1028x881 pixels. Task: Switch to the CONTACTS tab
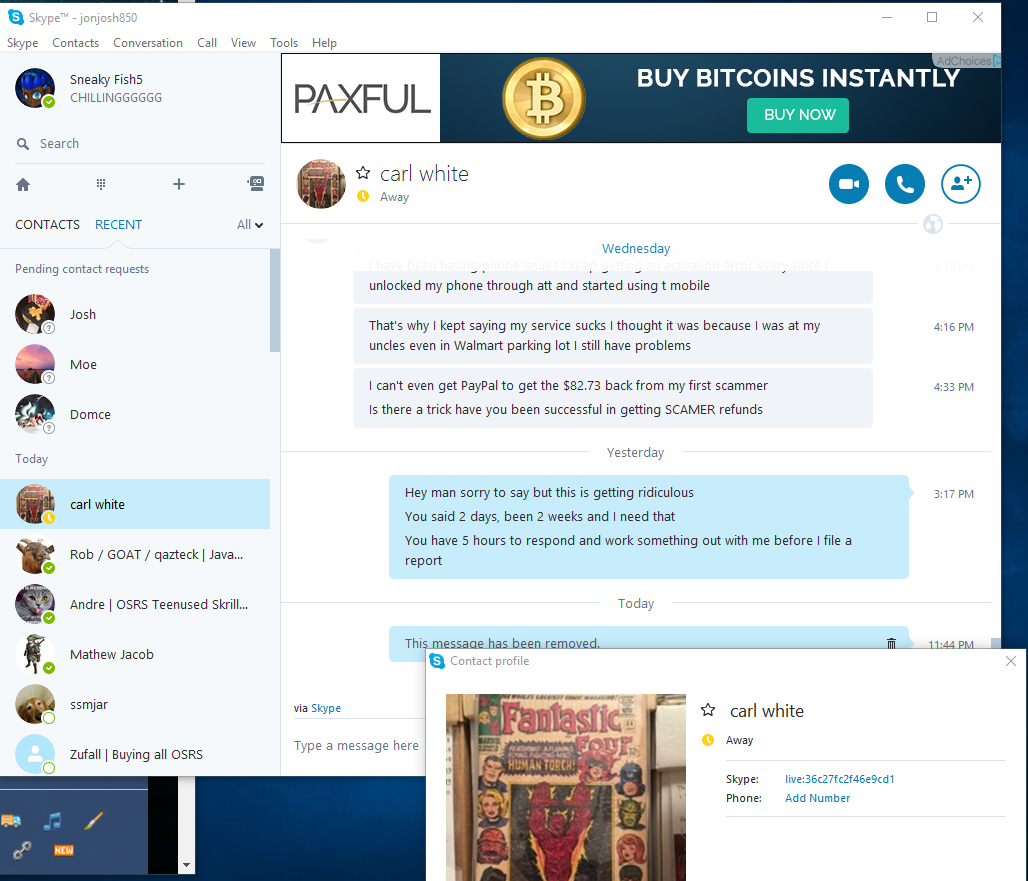(47, 225)
